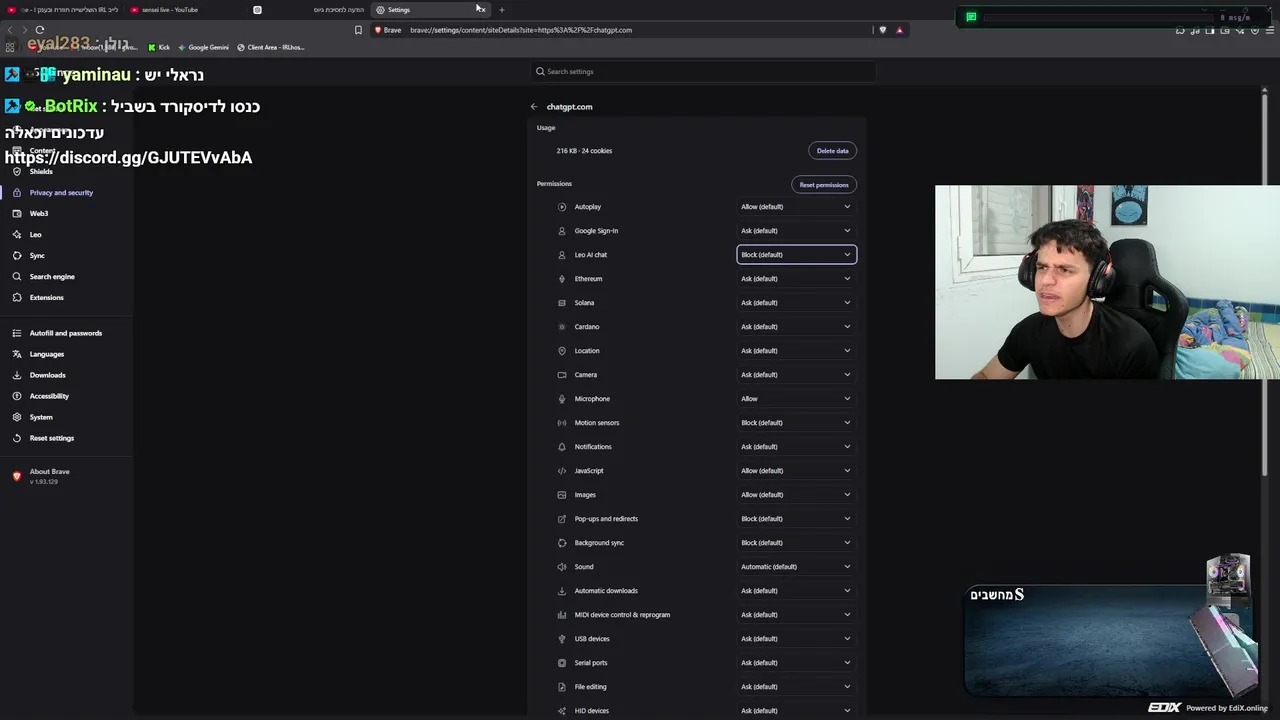Image resolution: width=1280 pixels, height=720 pixels.
Task: Open the Cardano permission dropdown
Action: pyautogui.click(x=796, y=327)
